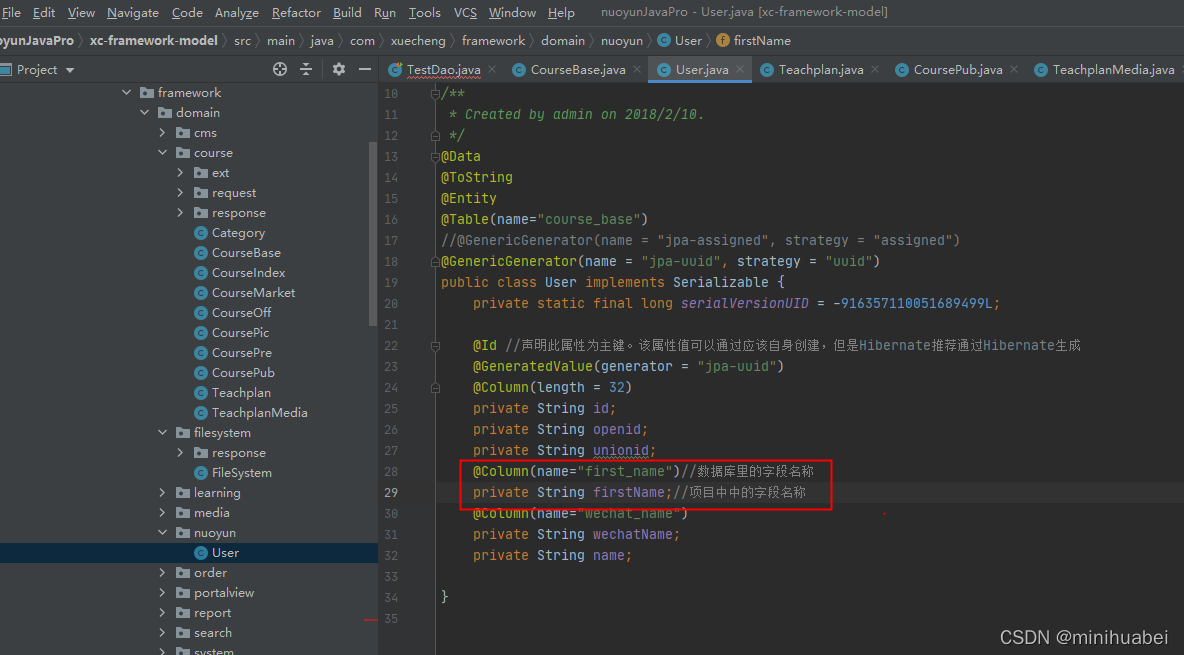Viewport: 1184px width, 655px height.
Task: Select Category class in tree
Action: [238, 233]
